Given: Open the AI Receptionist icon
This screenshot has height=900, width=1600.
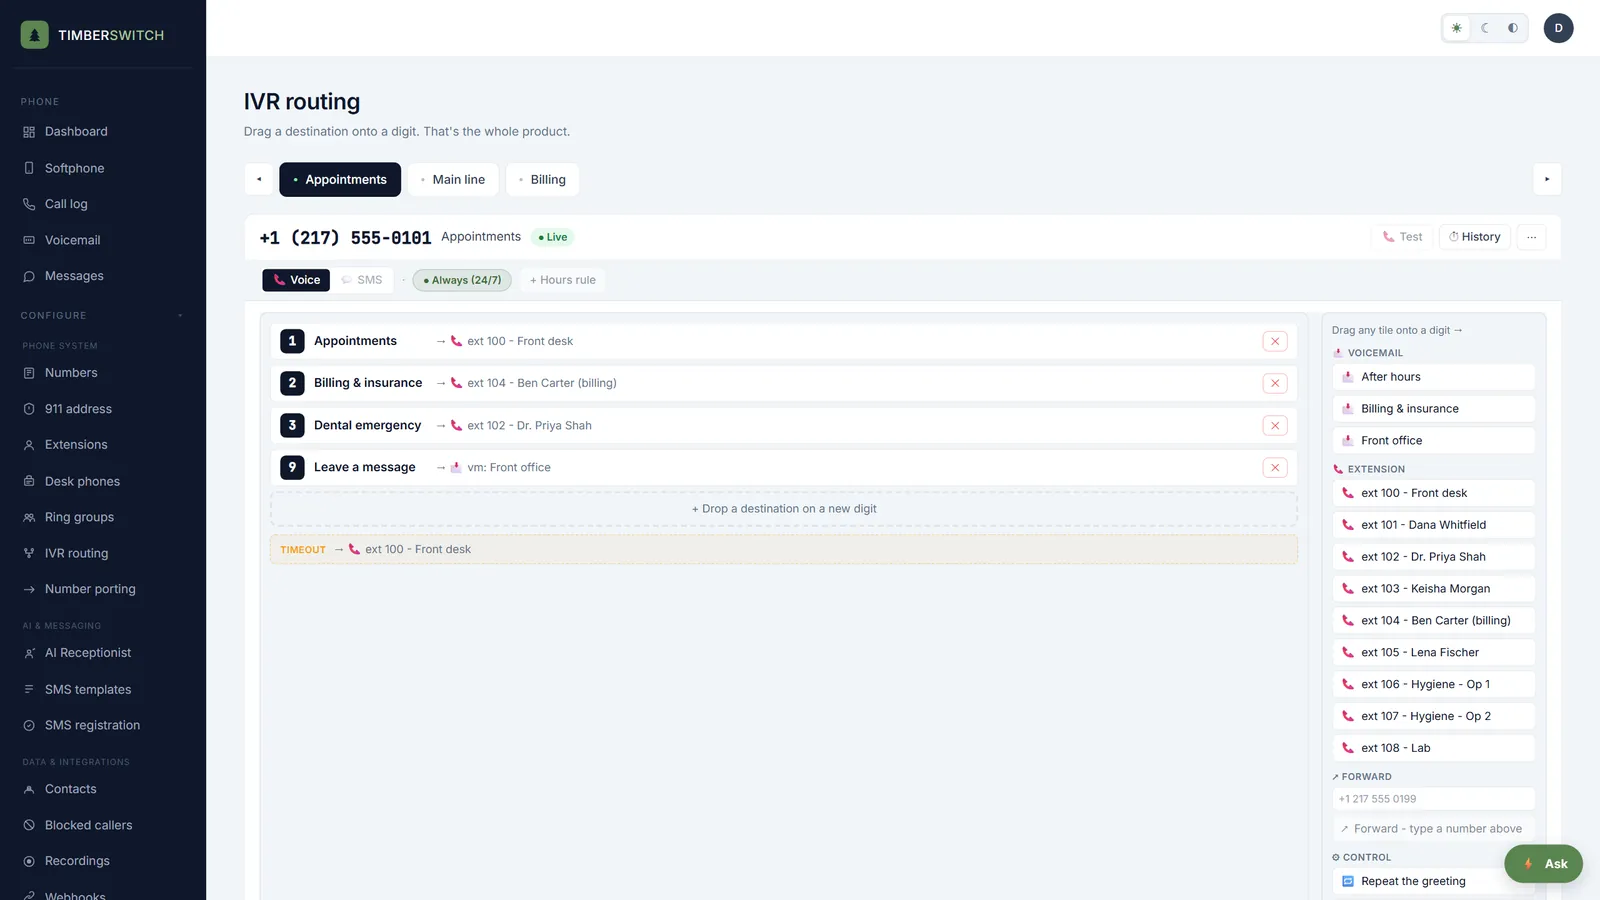Looking at the screenshot, I should [29, 653].
